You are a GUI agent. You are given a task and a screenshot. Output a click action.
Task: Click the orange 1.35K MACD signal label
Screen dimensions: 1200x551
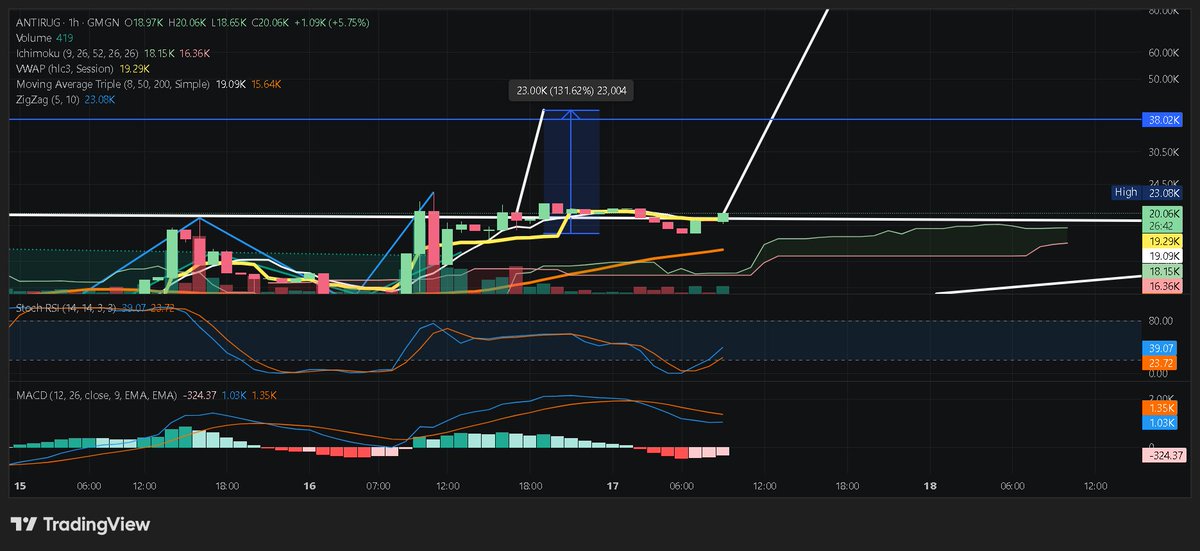point(1160,408)
